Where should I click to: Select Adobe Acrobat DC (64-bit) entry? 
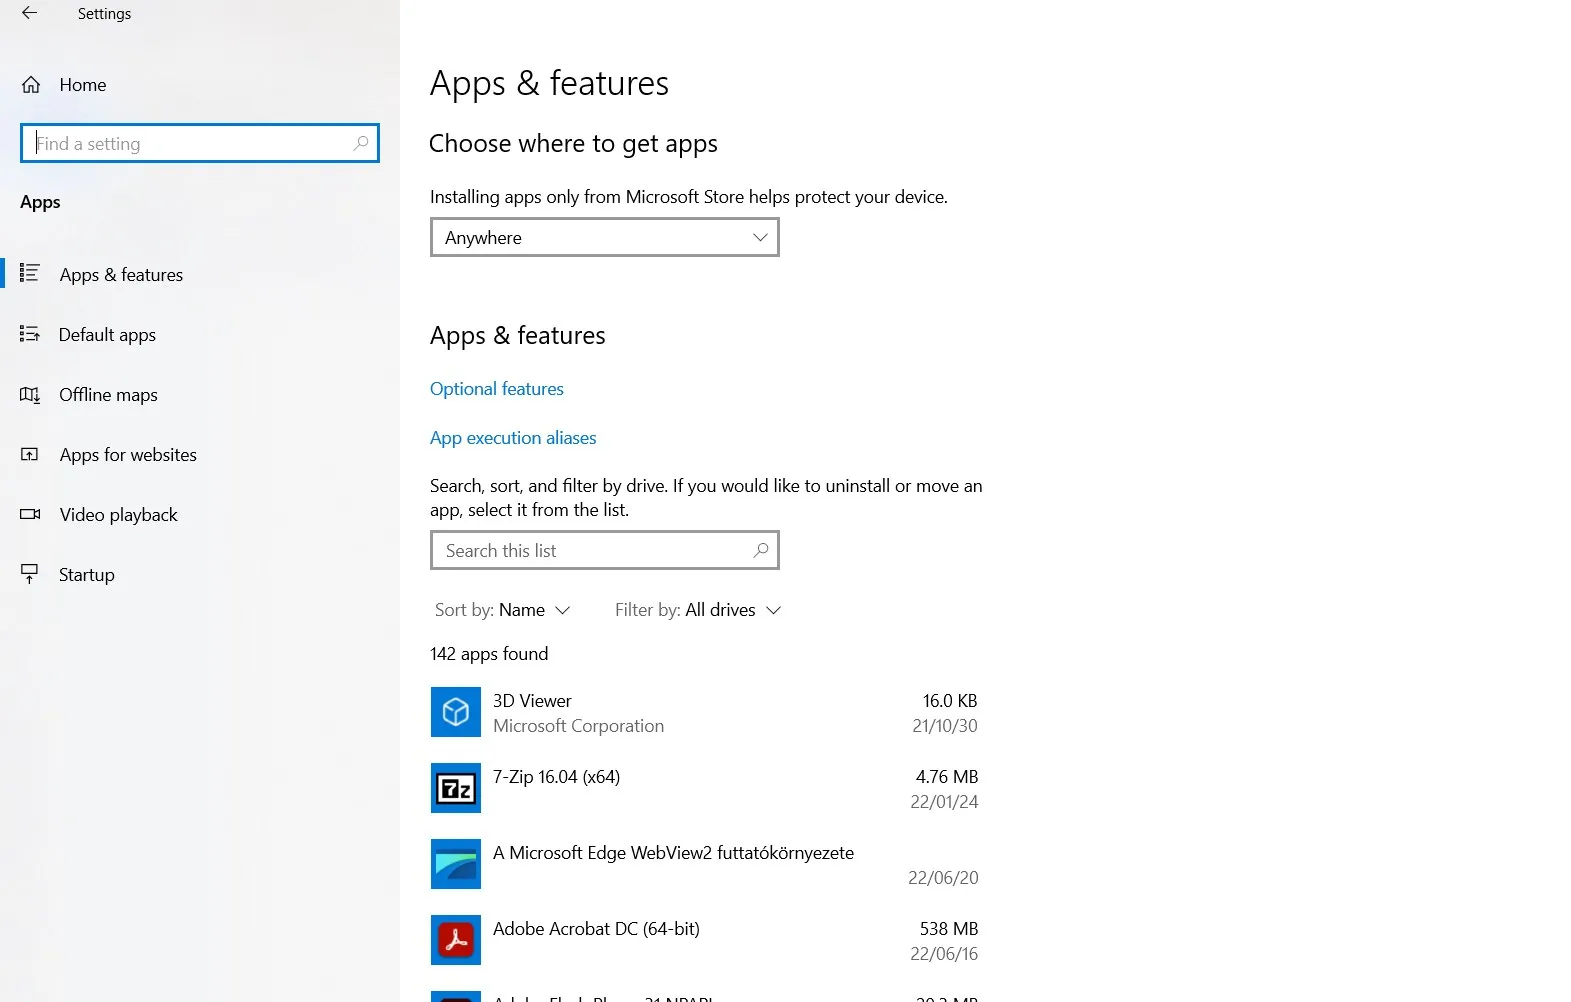tap(705, 940)
